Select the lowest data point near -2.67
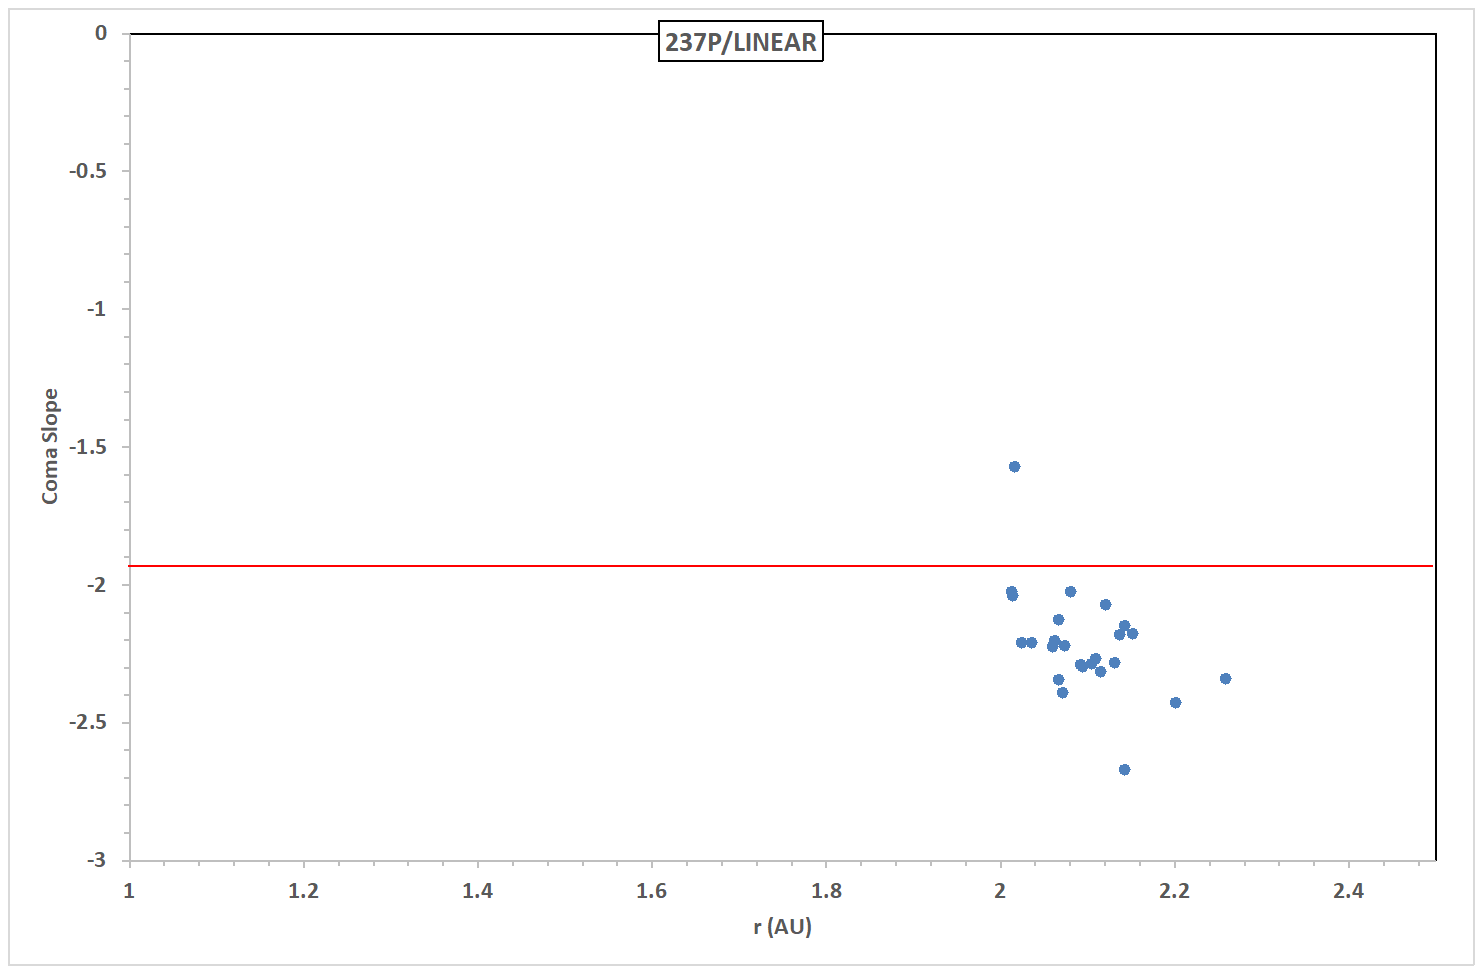 click(1124, 769)
